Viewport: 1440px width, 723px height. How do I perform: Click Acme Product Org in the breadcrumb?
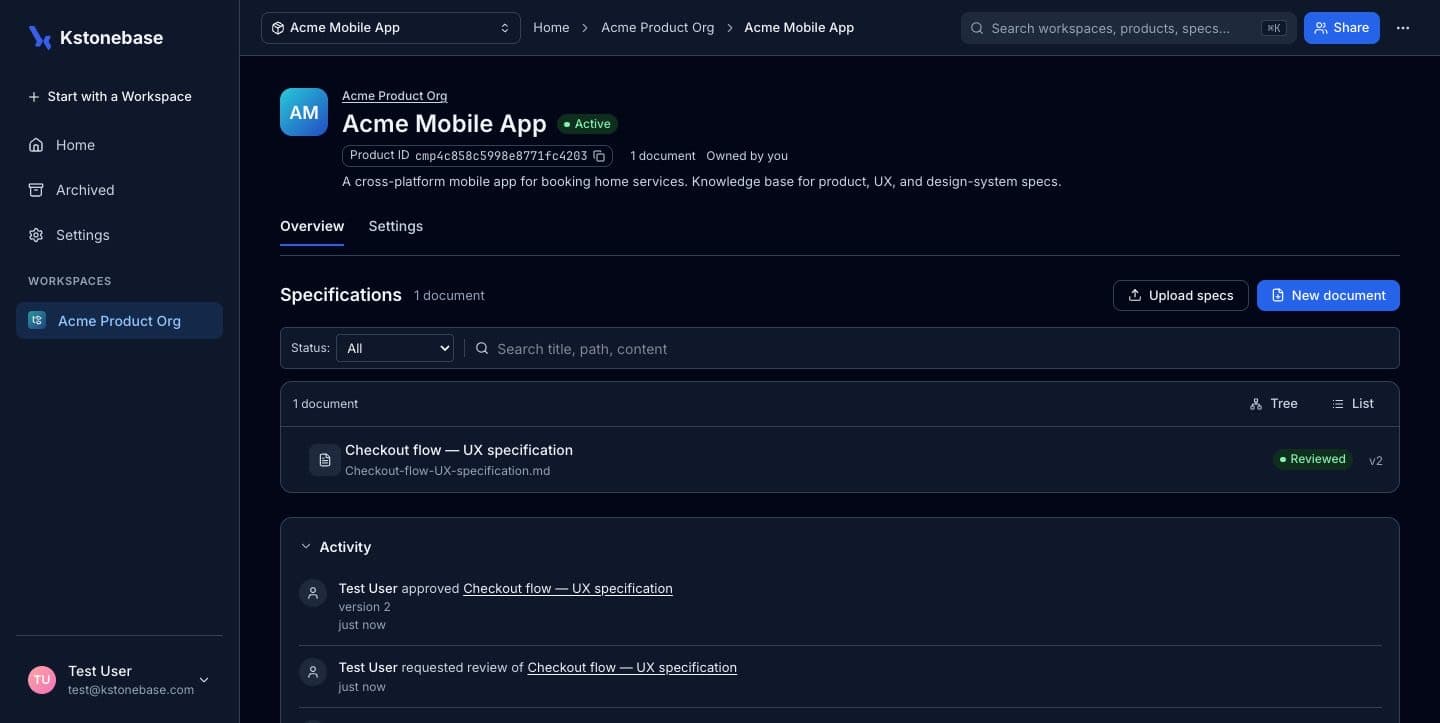658,28
